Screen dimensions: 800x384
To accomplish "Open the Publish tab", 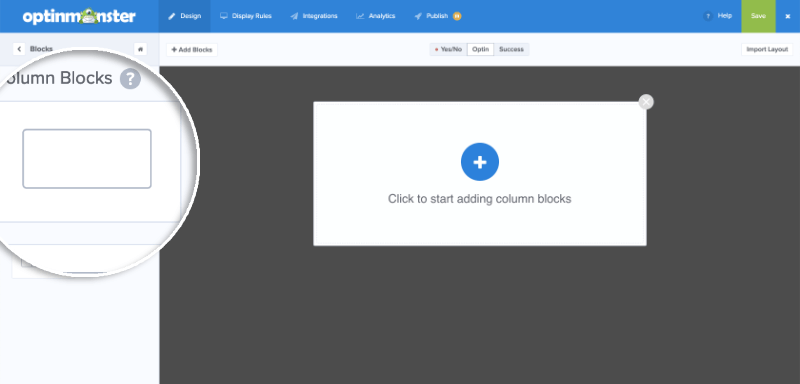I will coord(432,16).
